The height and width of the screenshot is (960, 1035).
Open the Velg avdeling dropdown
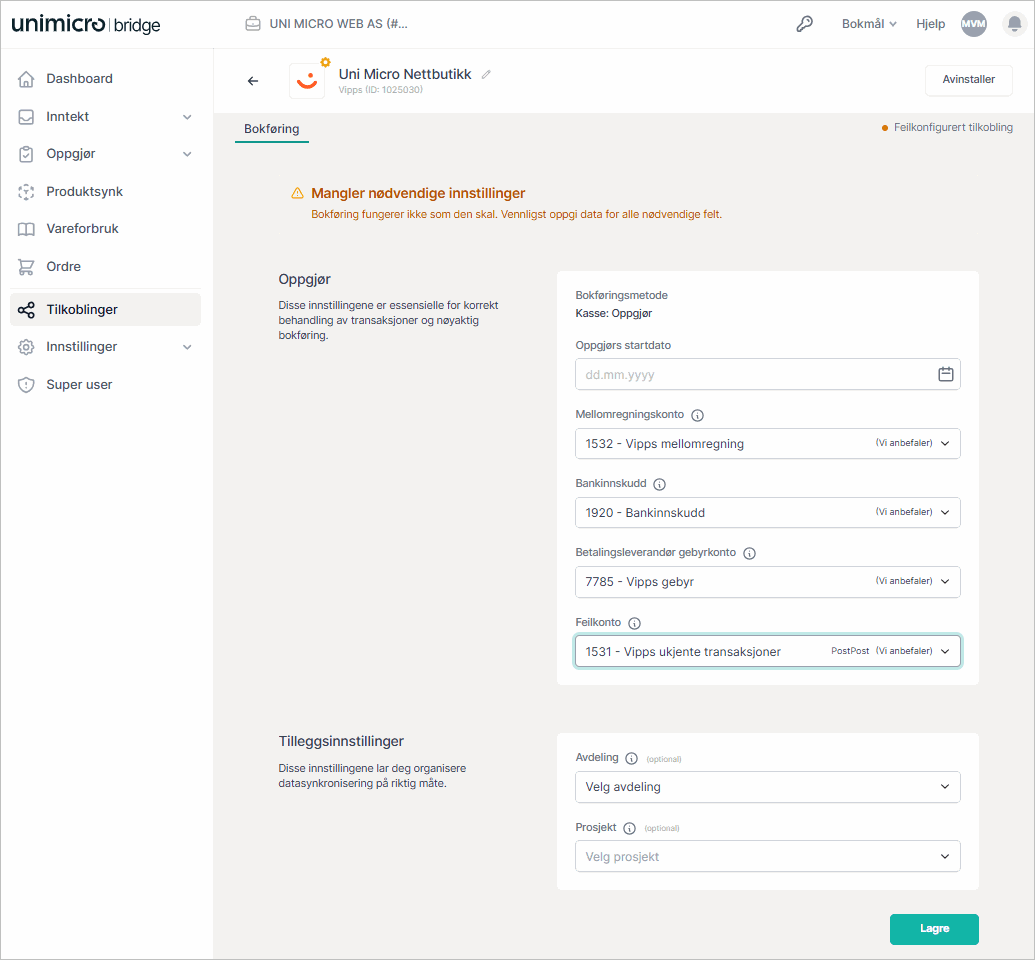[x=768, y=787]
